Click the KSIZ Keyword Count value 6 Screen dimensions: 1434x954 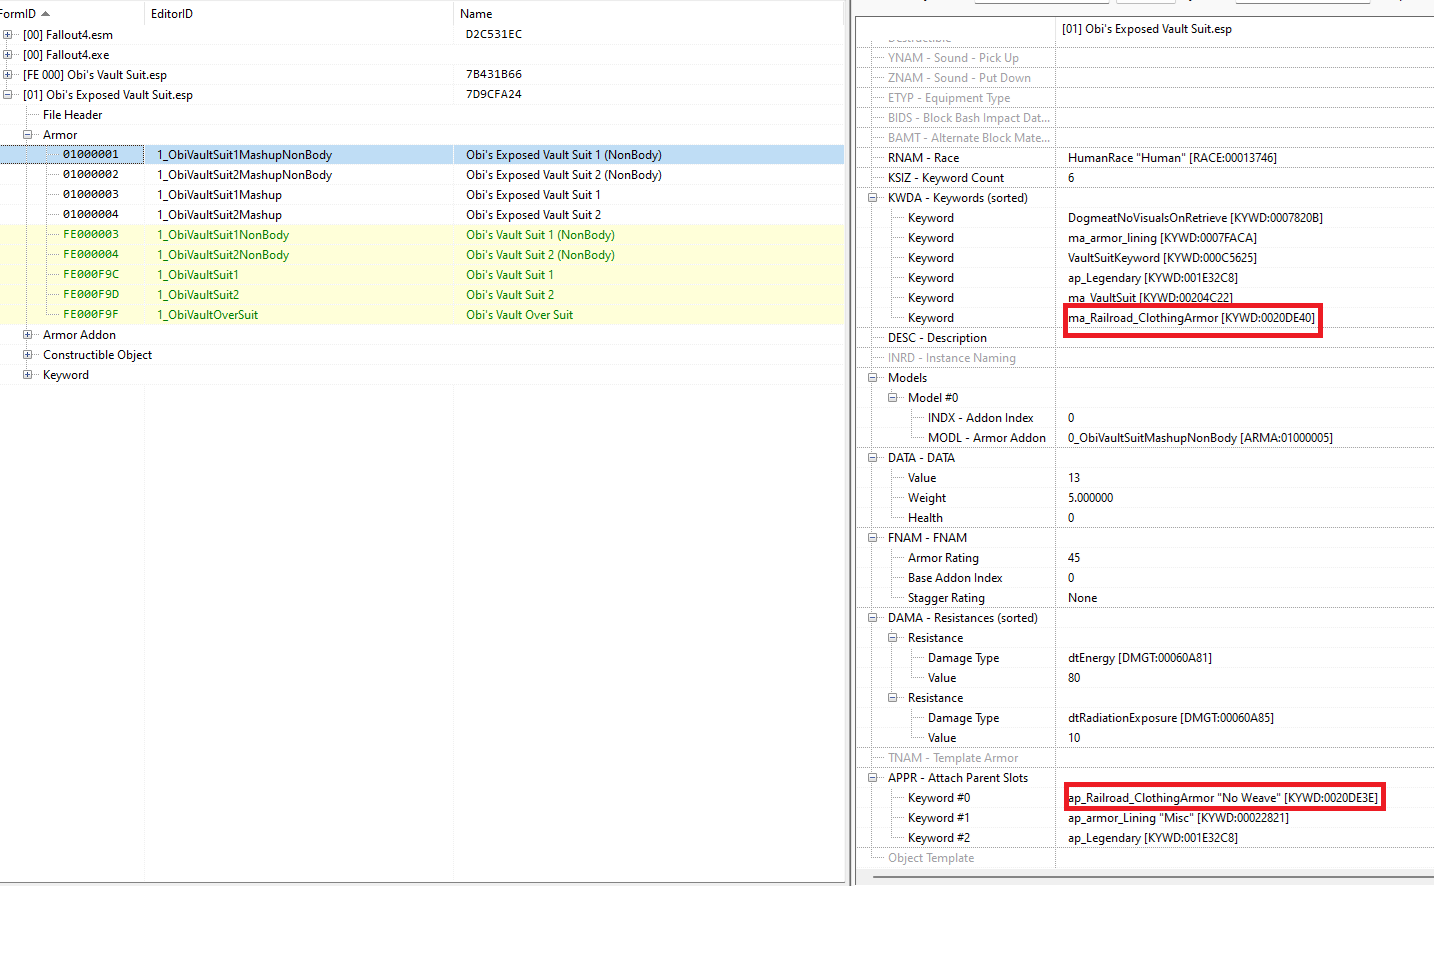click(1071, 178)
